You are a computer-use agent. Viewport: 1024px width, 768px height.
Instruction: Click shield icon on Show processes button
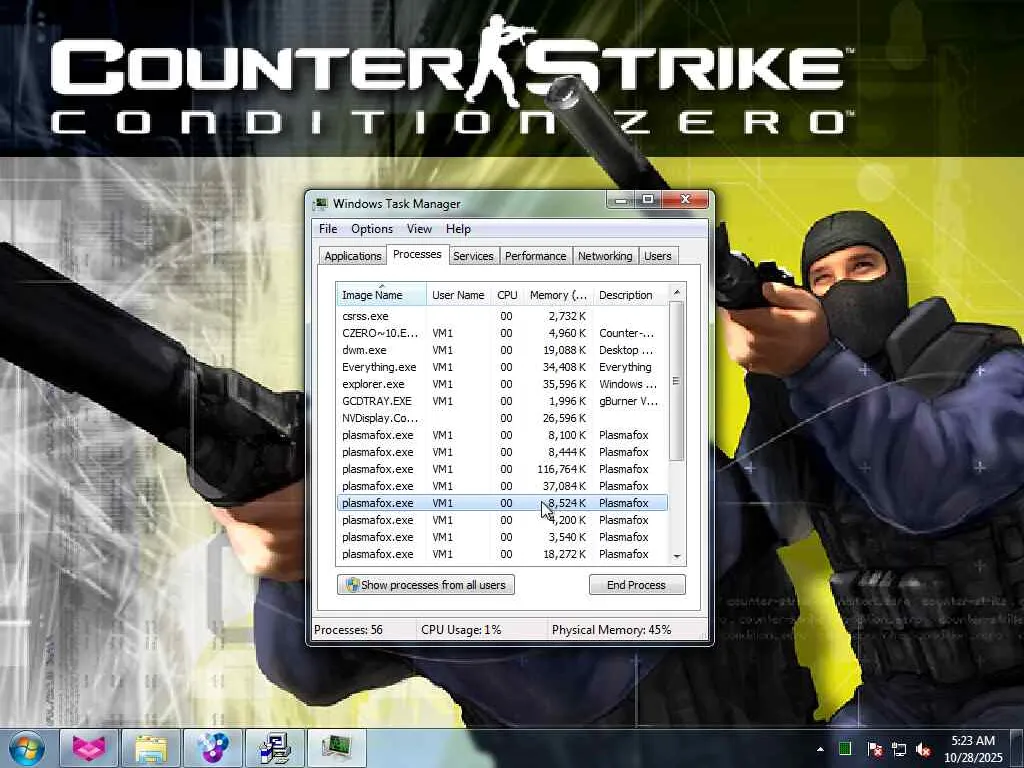tap(353, 584)
